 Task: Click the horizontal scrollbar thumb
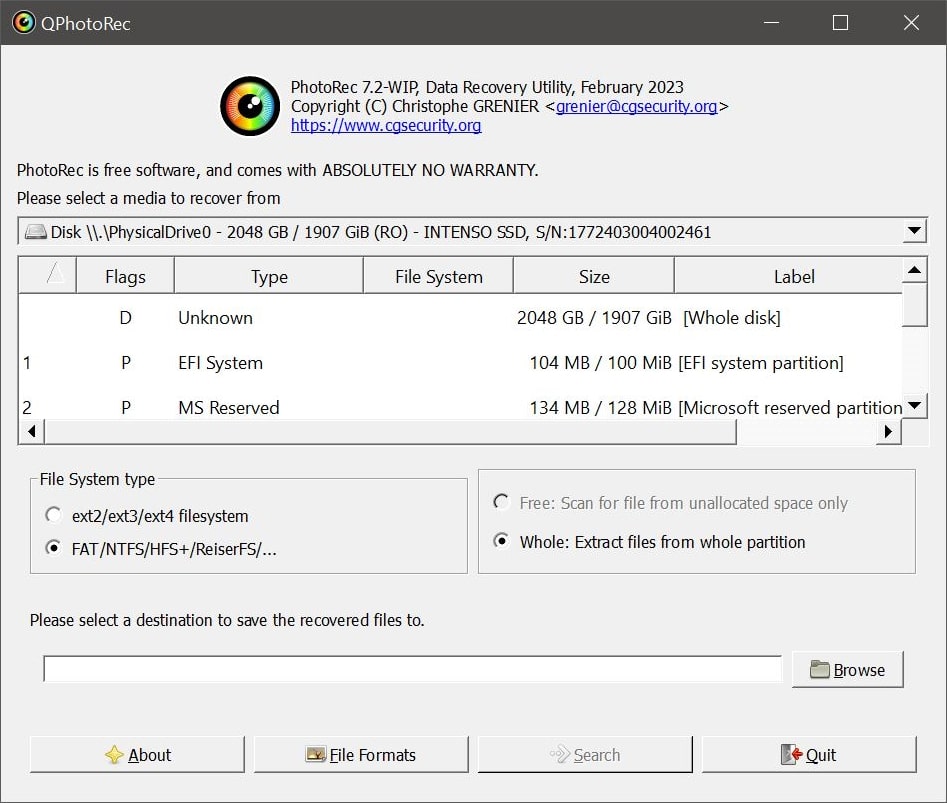391,431
